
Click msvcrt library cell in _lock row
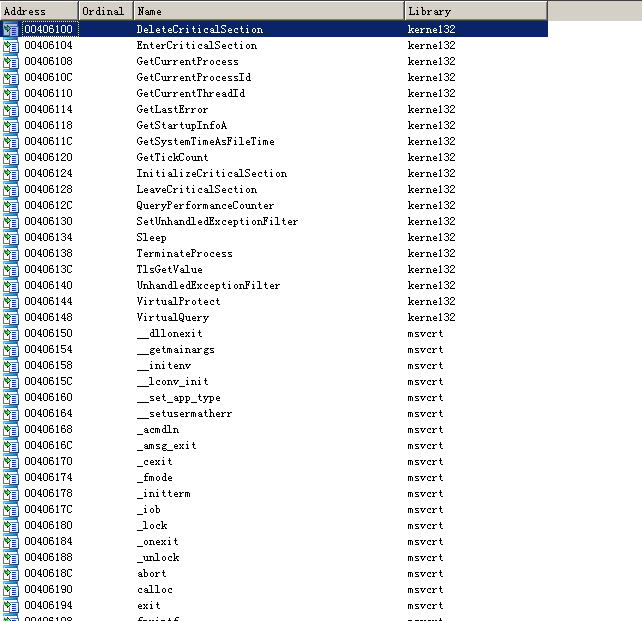425,526
